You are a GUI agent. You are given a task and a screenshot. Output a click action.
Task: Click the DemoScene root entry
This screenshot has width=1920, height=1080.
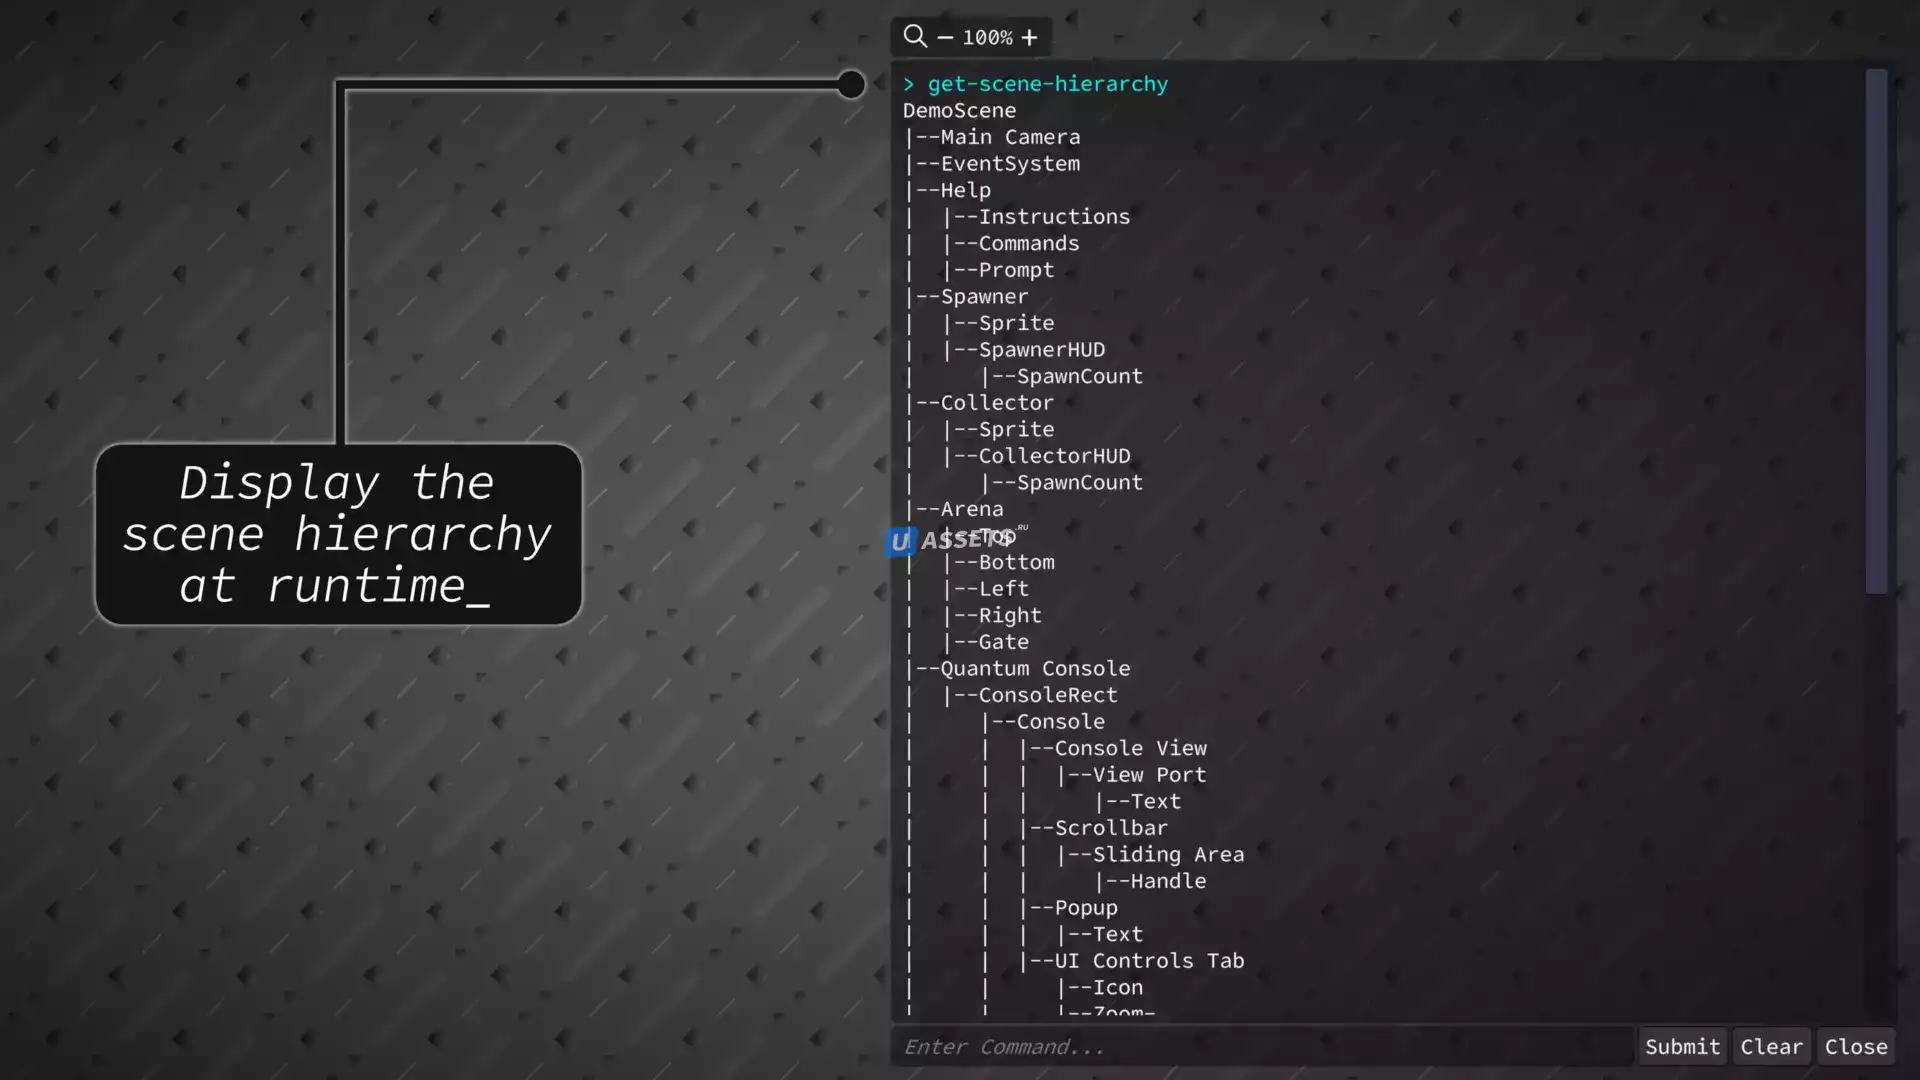coord(959,111)
